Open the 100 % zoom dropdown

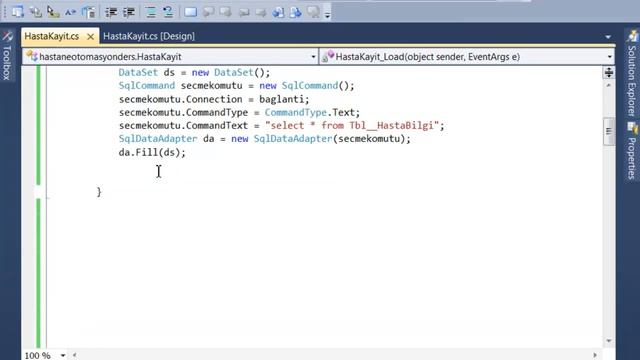coord(63,355)
